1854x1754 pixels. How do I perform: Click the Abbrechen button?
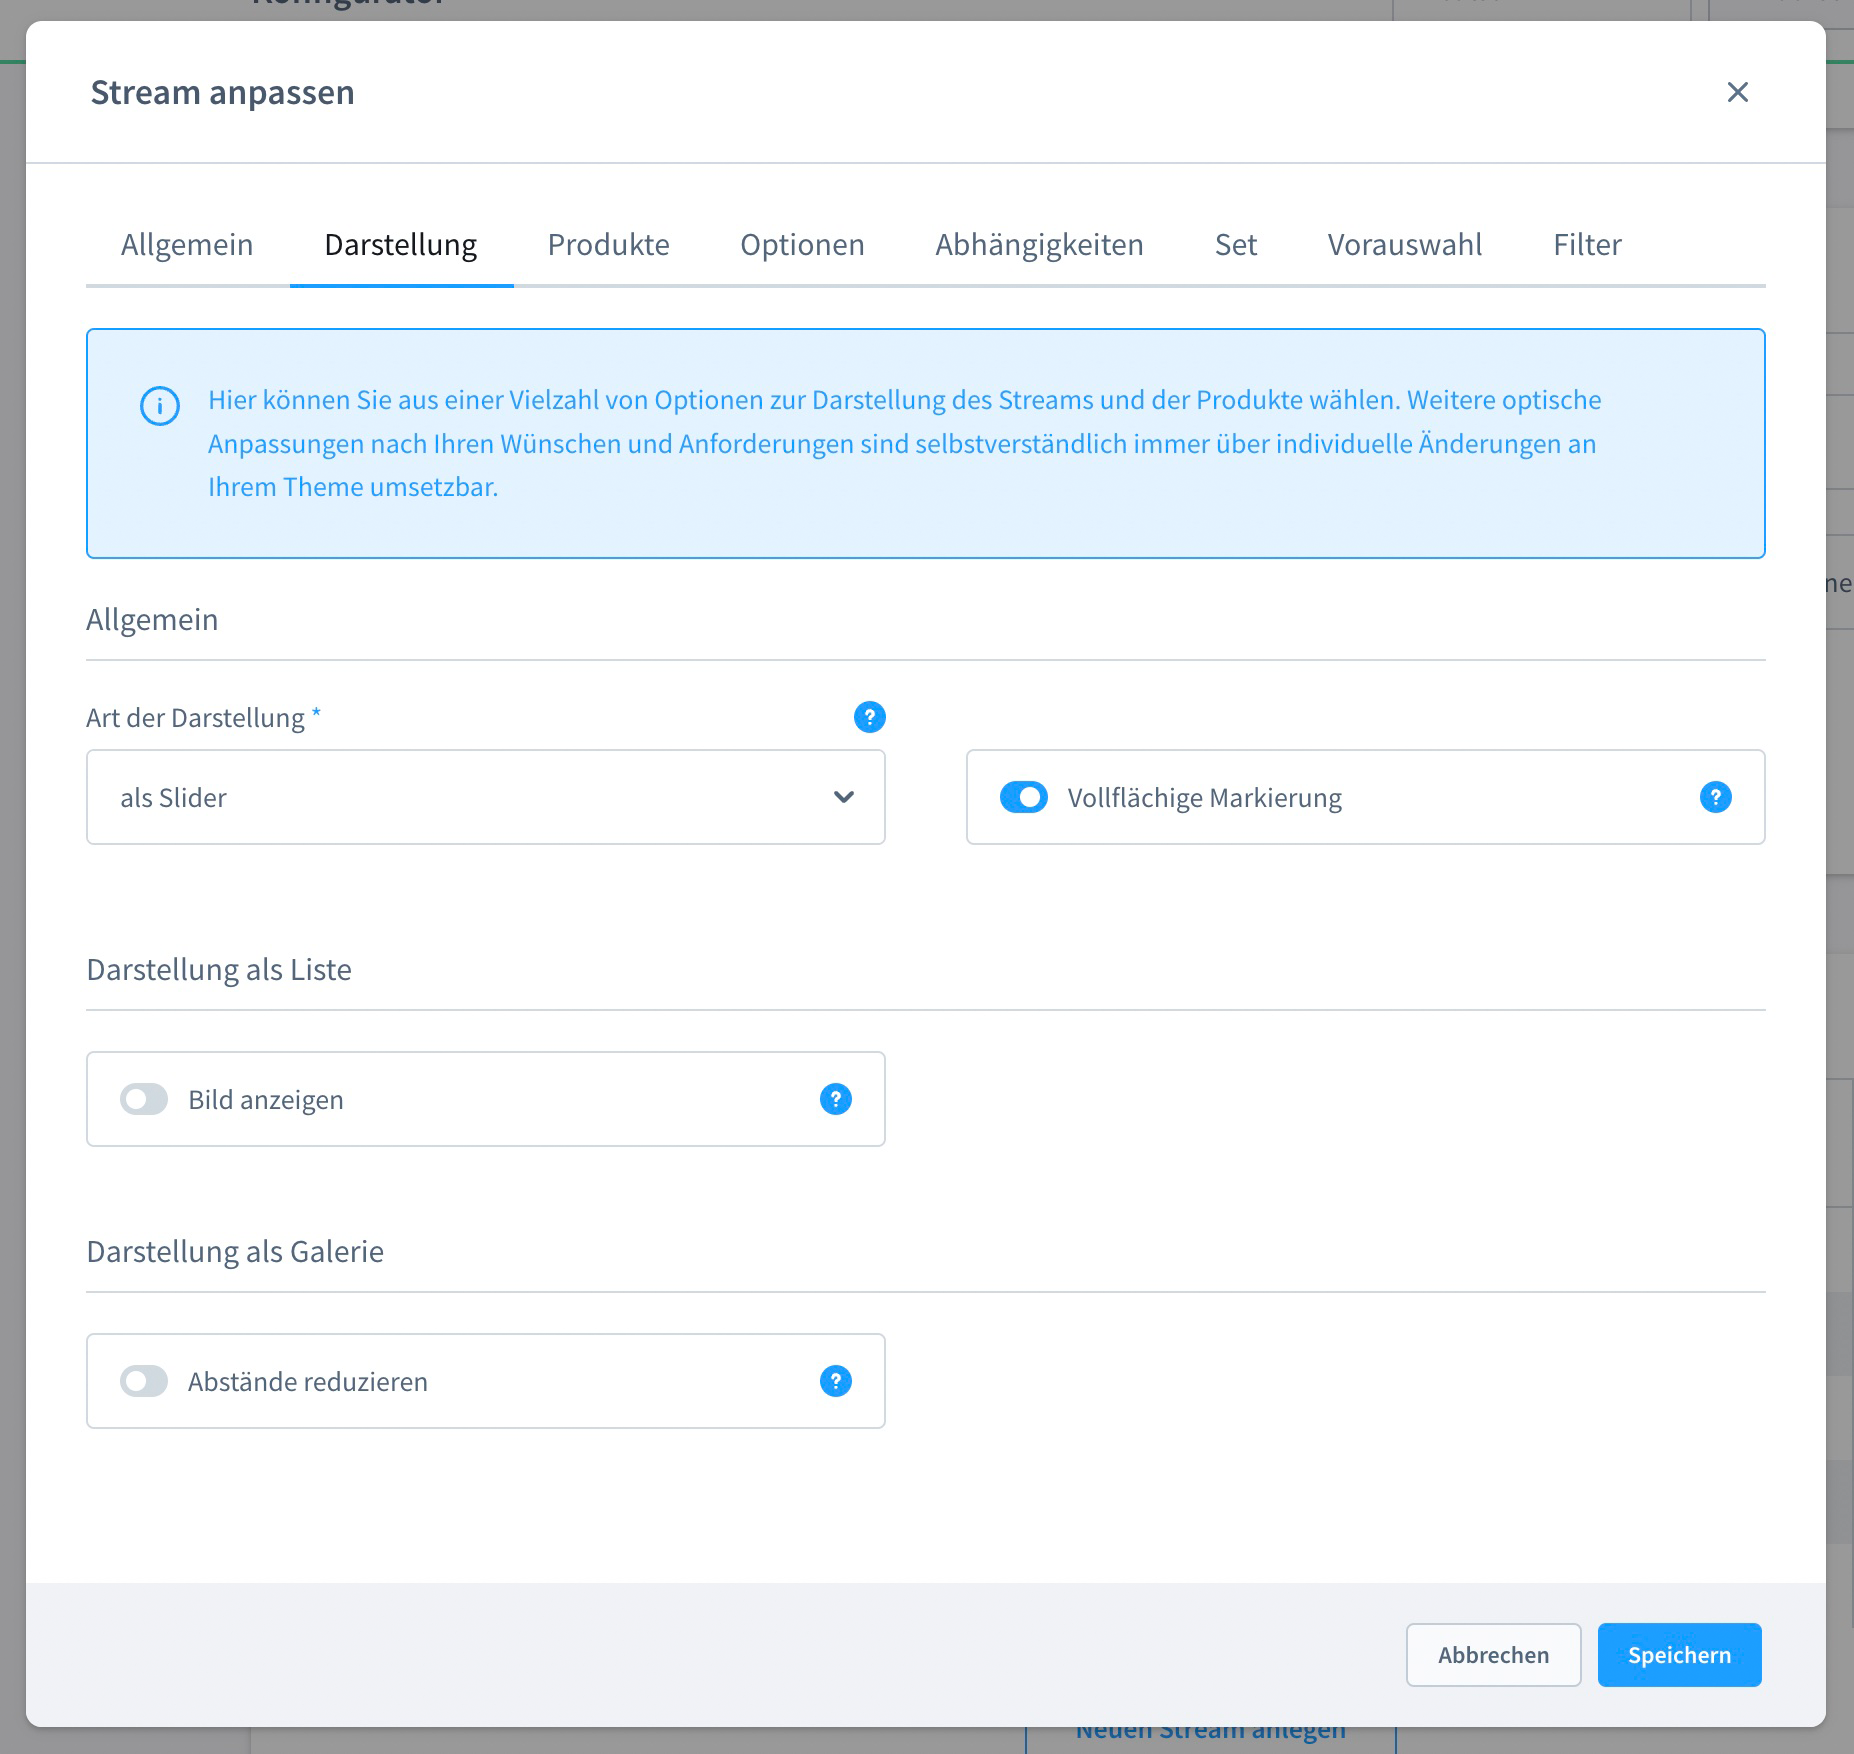click(x=1494, y=1655)
